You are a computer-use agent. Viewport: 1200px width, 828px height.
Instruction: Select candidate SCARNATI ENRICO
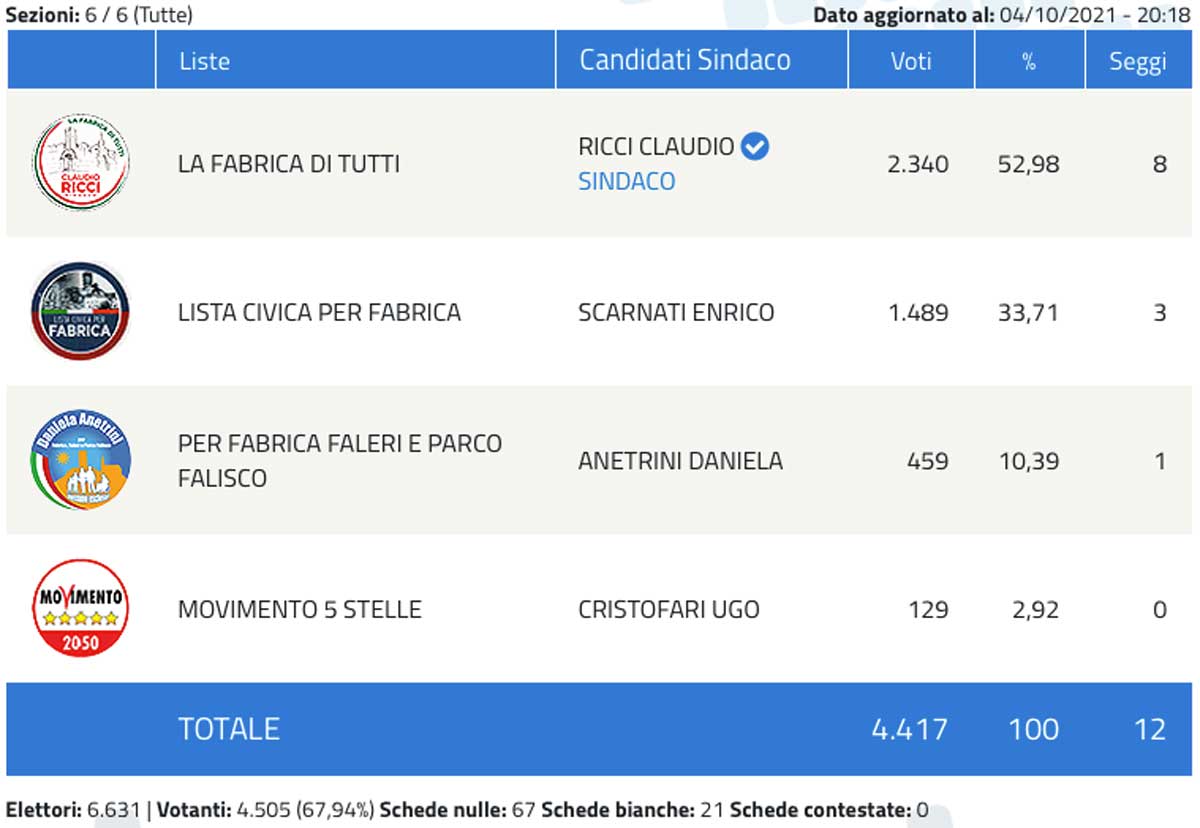[676, 312]
